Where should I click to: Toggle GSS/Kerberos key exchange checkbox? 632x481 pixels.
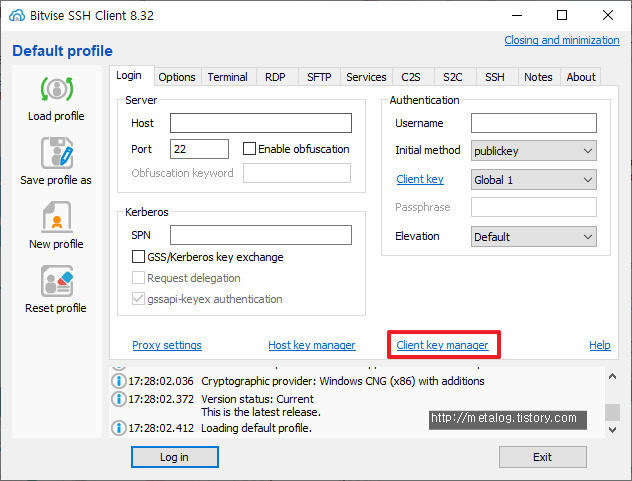138,256
